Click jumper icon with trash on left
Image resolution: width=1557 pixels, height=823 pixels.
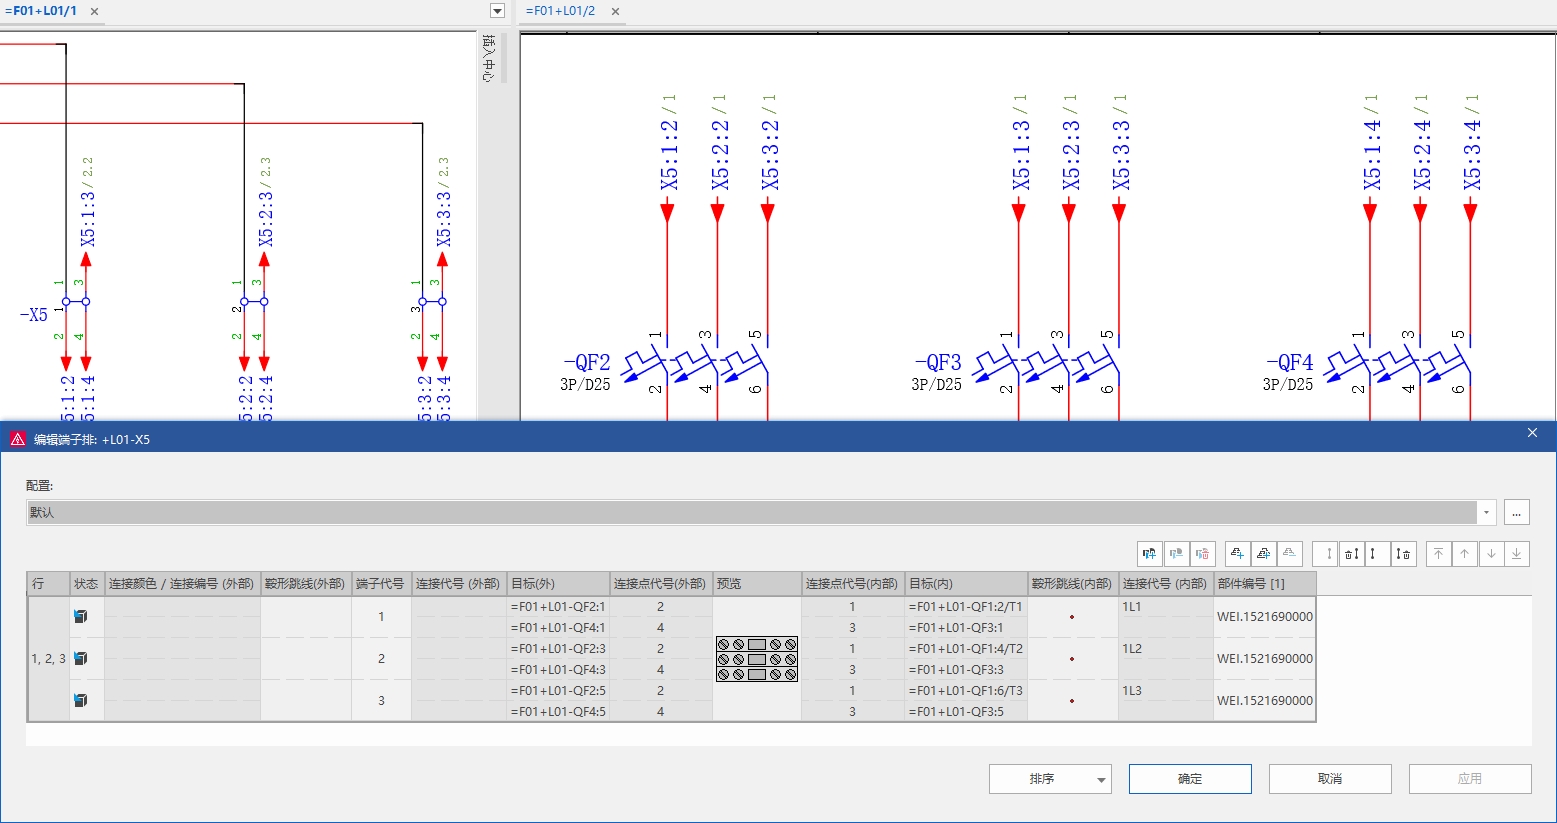[1351, 554]
